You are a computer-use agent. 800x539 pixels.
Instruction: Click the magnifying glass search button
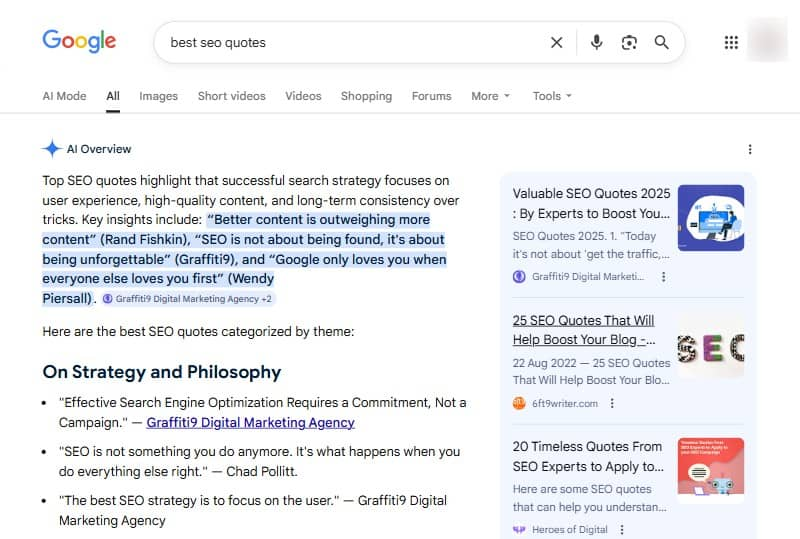click(x=661, y=42)
